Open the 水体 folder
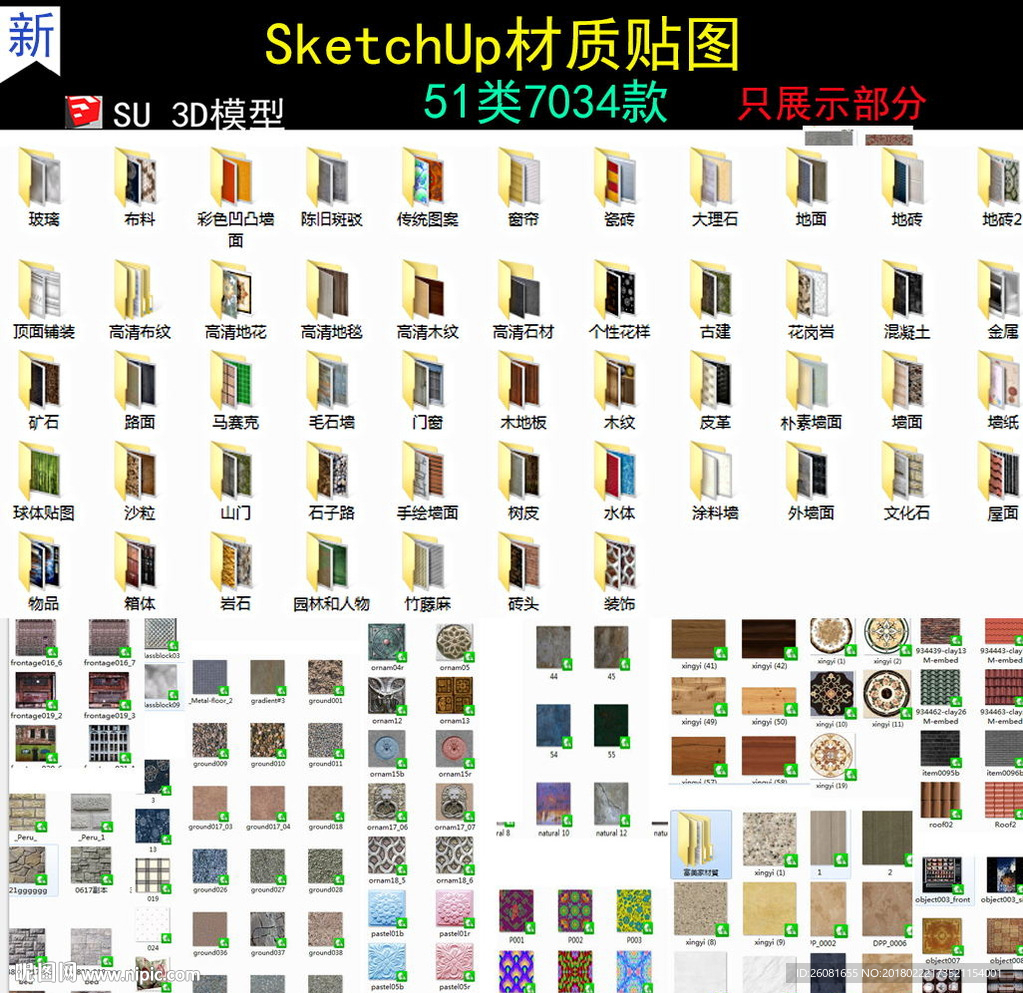 (x=618, y=472)
